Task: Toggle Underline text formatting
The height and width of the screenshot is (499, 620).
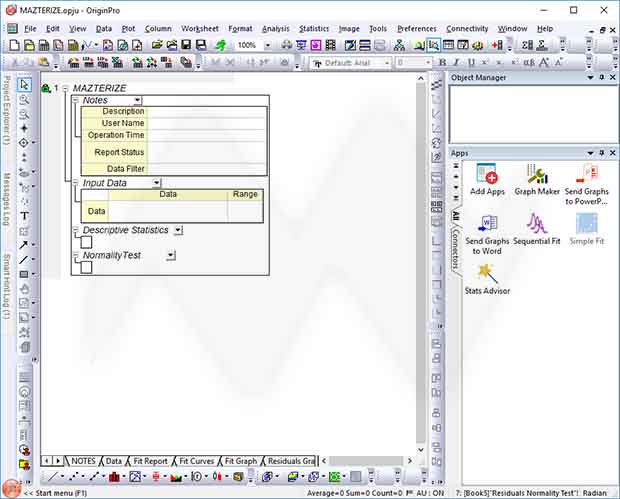Action: (x=471, y=62)
